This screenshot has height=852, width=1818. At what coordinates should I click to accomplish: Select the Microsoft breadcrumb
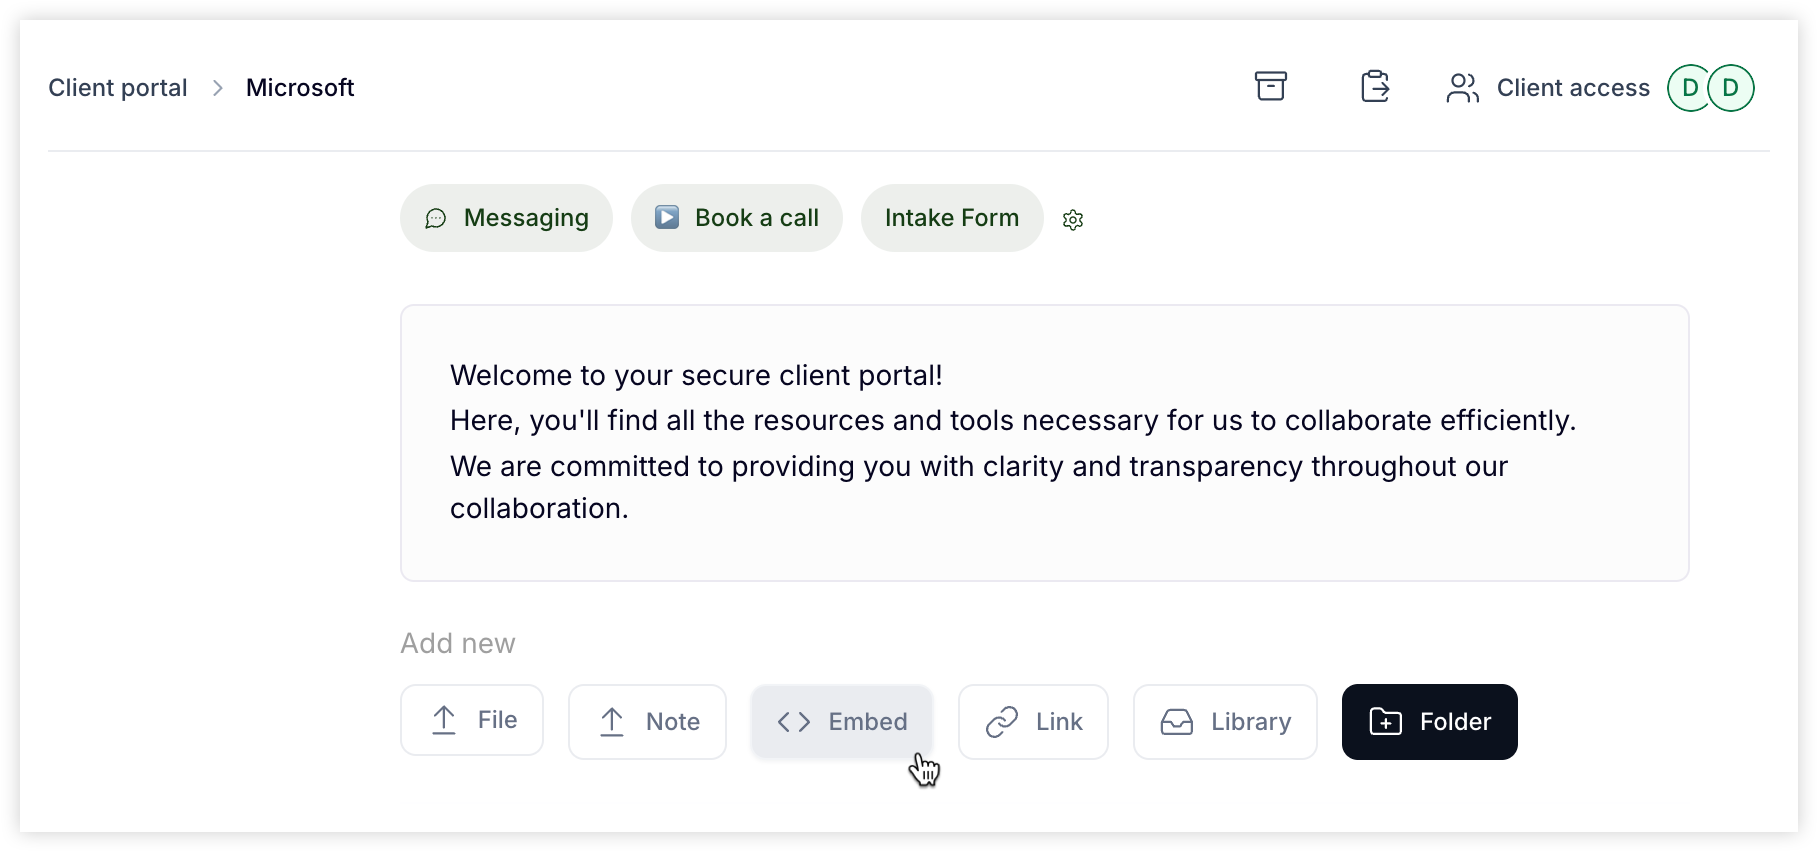point(300,88)
